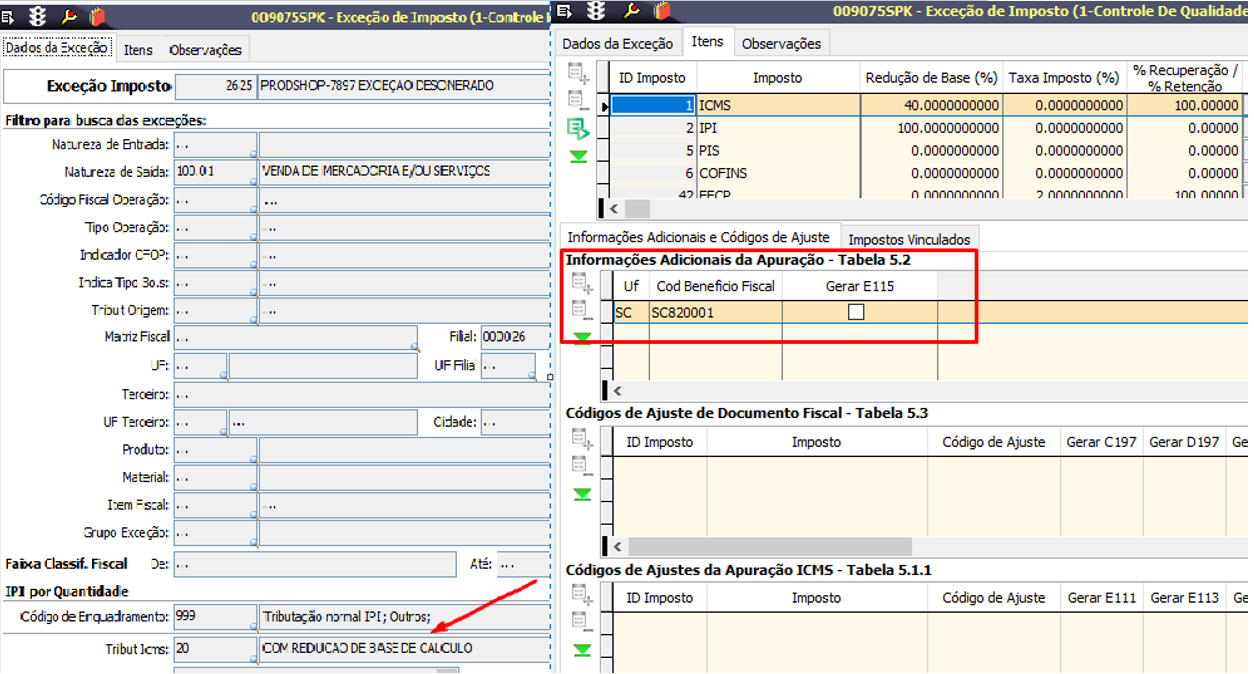1254x674 pixels.
Task: Open the Dados da Exceção tab in right window
Action: coord(618,43)
